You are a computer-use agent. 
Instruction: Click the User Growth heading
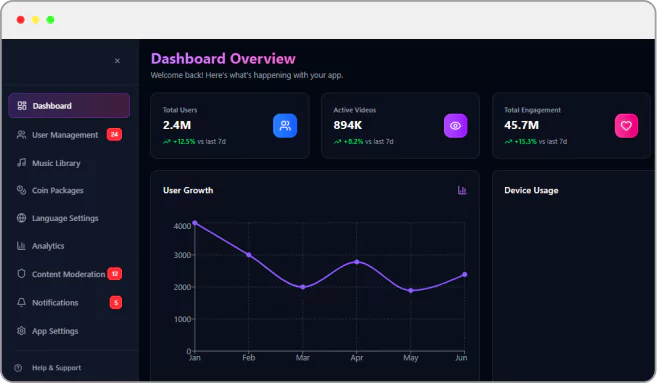pyautogui.click(x=188, y=190)
